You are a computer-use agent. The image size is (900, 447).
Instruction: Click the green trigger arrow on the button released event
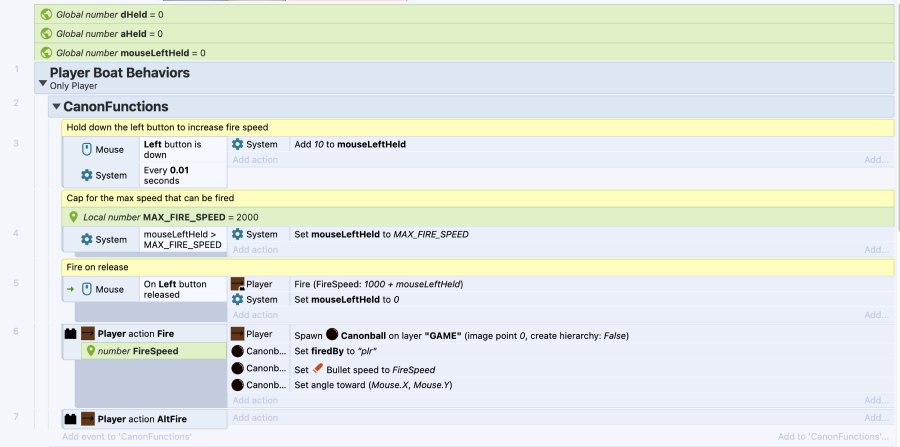click(69, 289)
